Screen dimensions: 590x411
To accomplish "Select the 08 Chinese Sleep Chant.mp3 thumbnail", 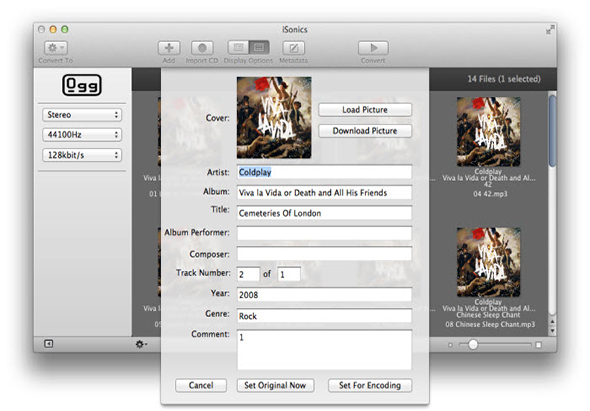I will 489,262.
